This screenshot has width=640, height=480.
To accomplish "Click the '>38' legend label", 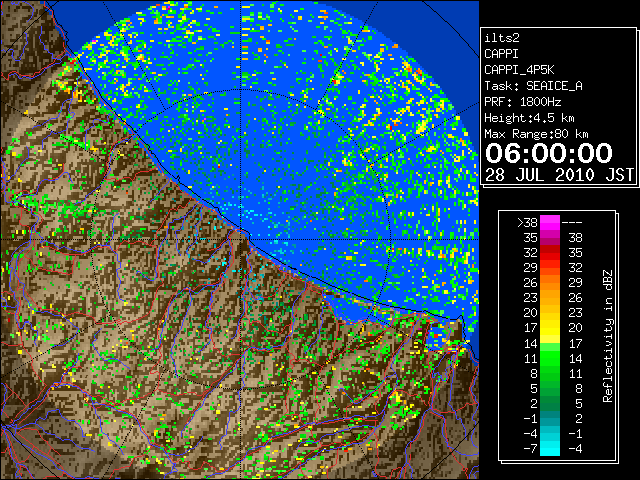I will click(x=527, y=222).
